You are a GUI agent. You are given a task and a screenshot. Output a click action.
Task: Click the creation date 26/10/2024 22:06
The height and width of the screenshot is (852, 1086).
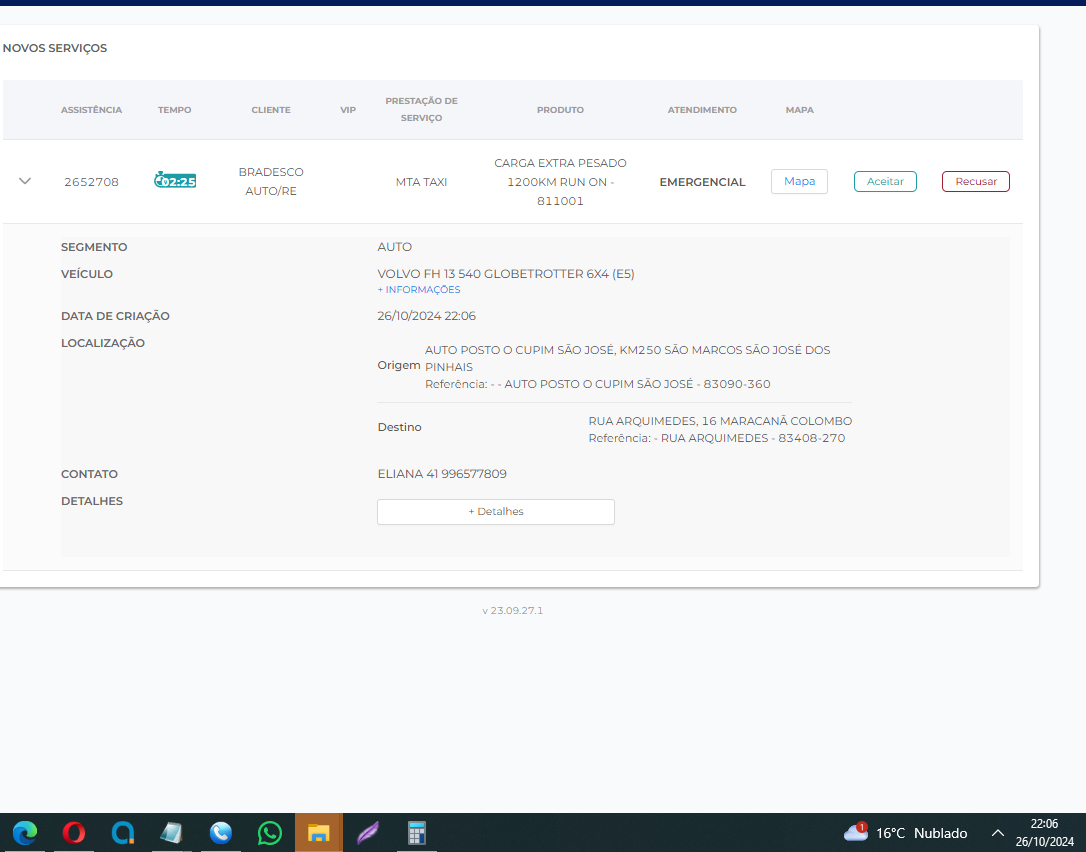[427, 316]
